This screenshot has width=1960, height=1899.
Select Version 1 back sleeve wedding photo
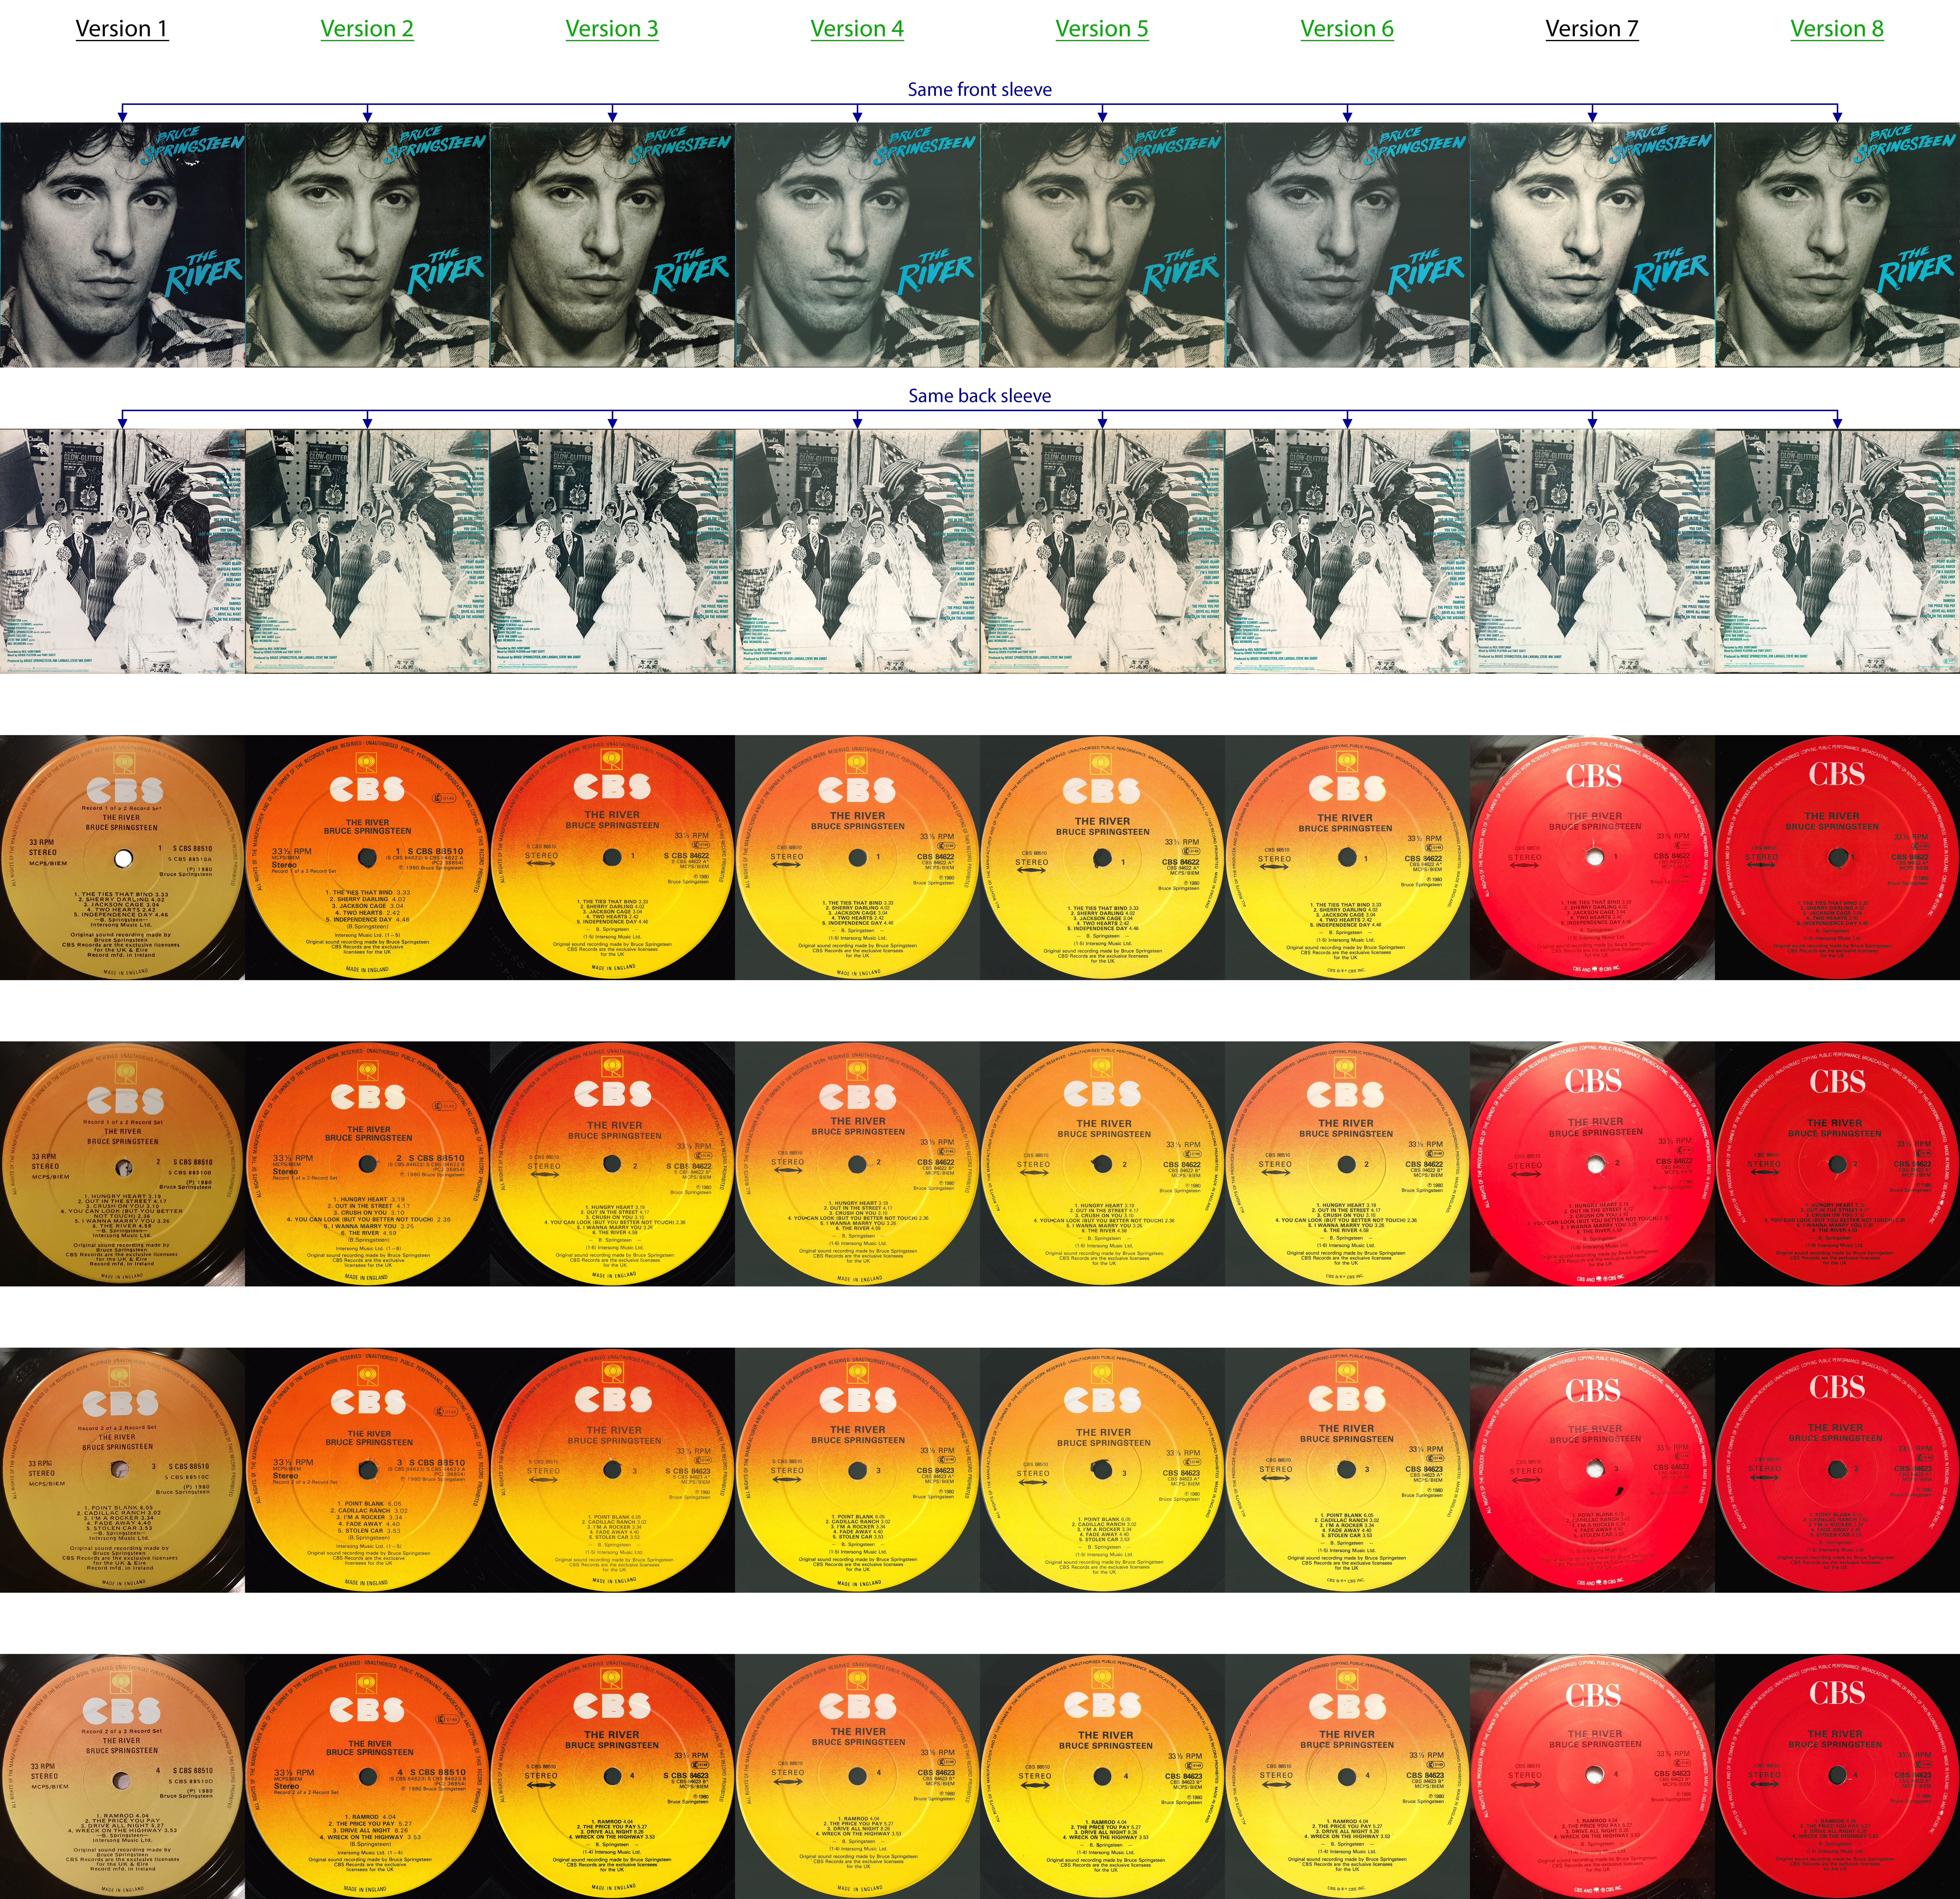[x=122, y=551]
